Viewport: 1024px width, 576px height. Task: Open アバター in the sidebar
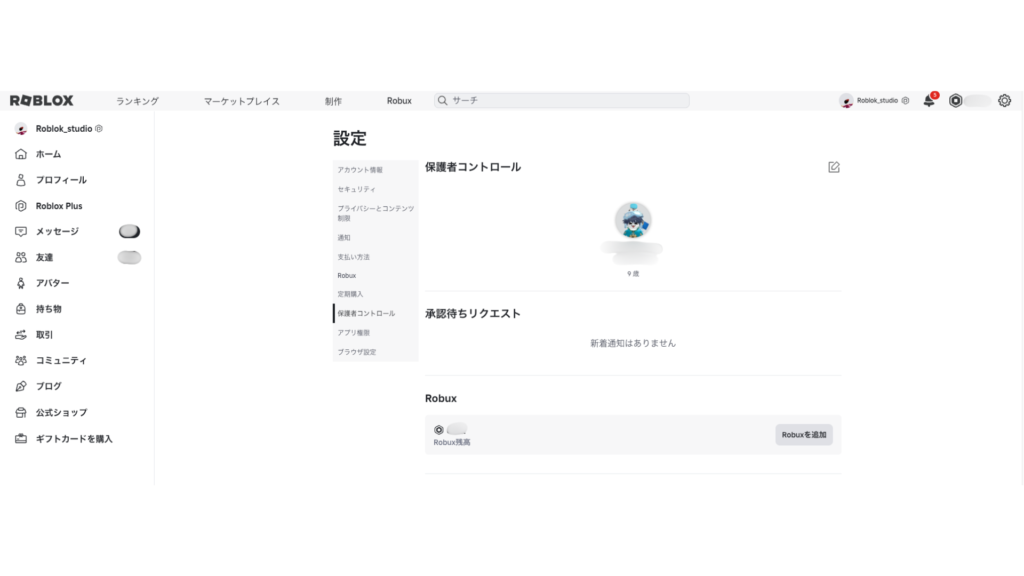pos(42,283)
